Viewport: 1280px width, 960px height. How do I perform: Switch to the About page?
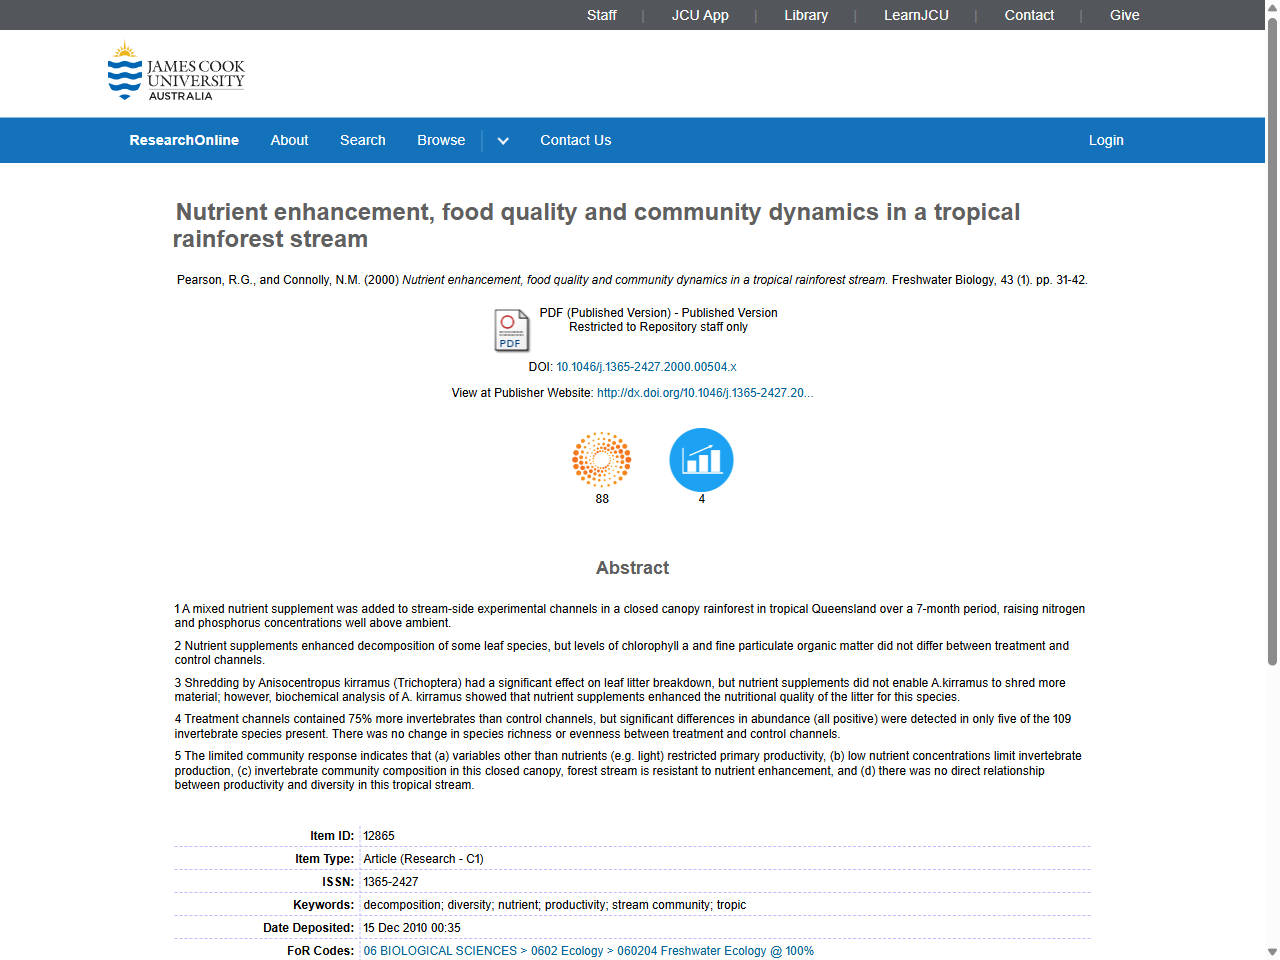click(x=289, y=140)
